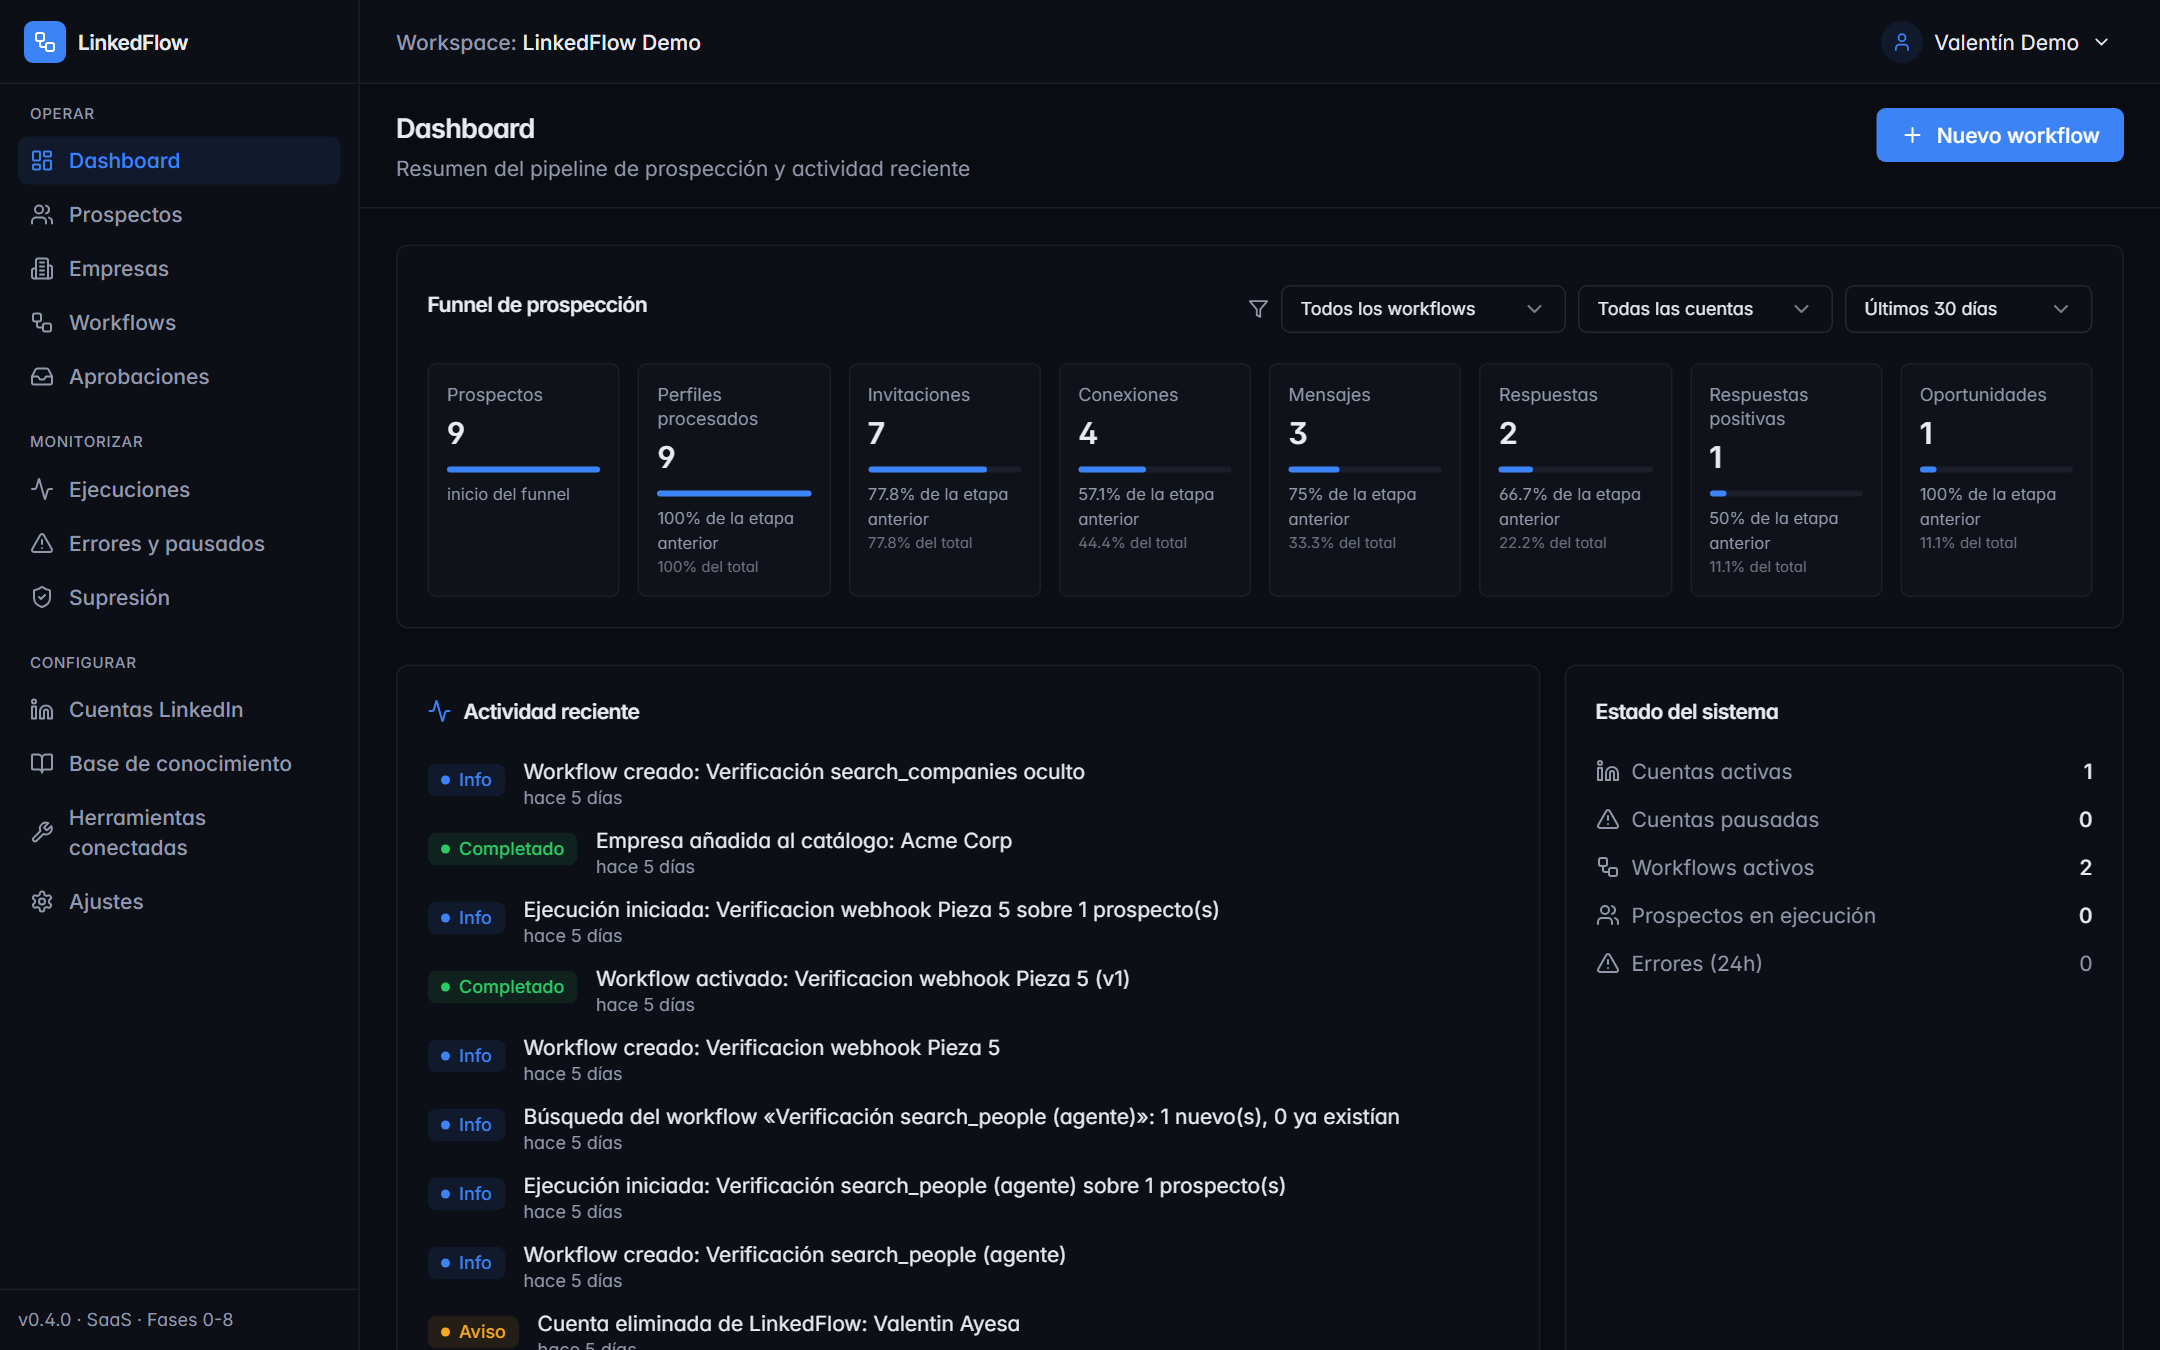Click the Workflows icon in sidebar

point(42,323)
